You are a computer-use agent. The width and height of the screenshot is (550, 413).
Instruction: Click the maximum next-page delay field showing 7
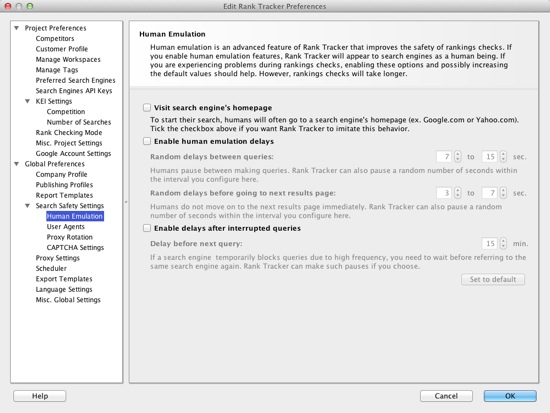click(490, 193)
